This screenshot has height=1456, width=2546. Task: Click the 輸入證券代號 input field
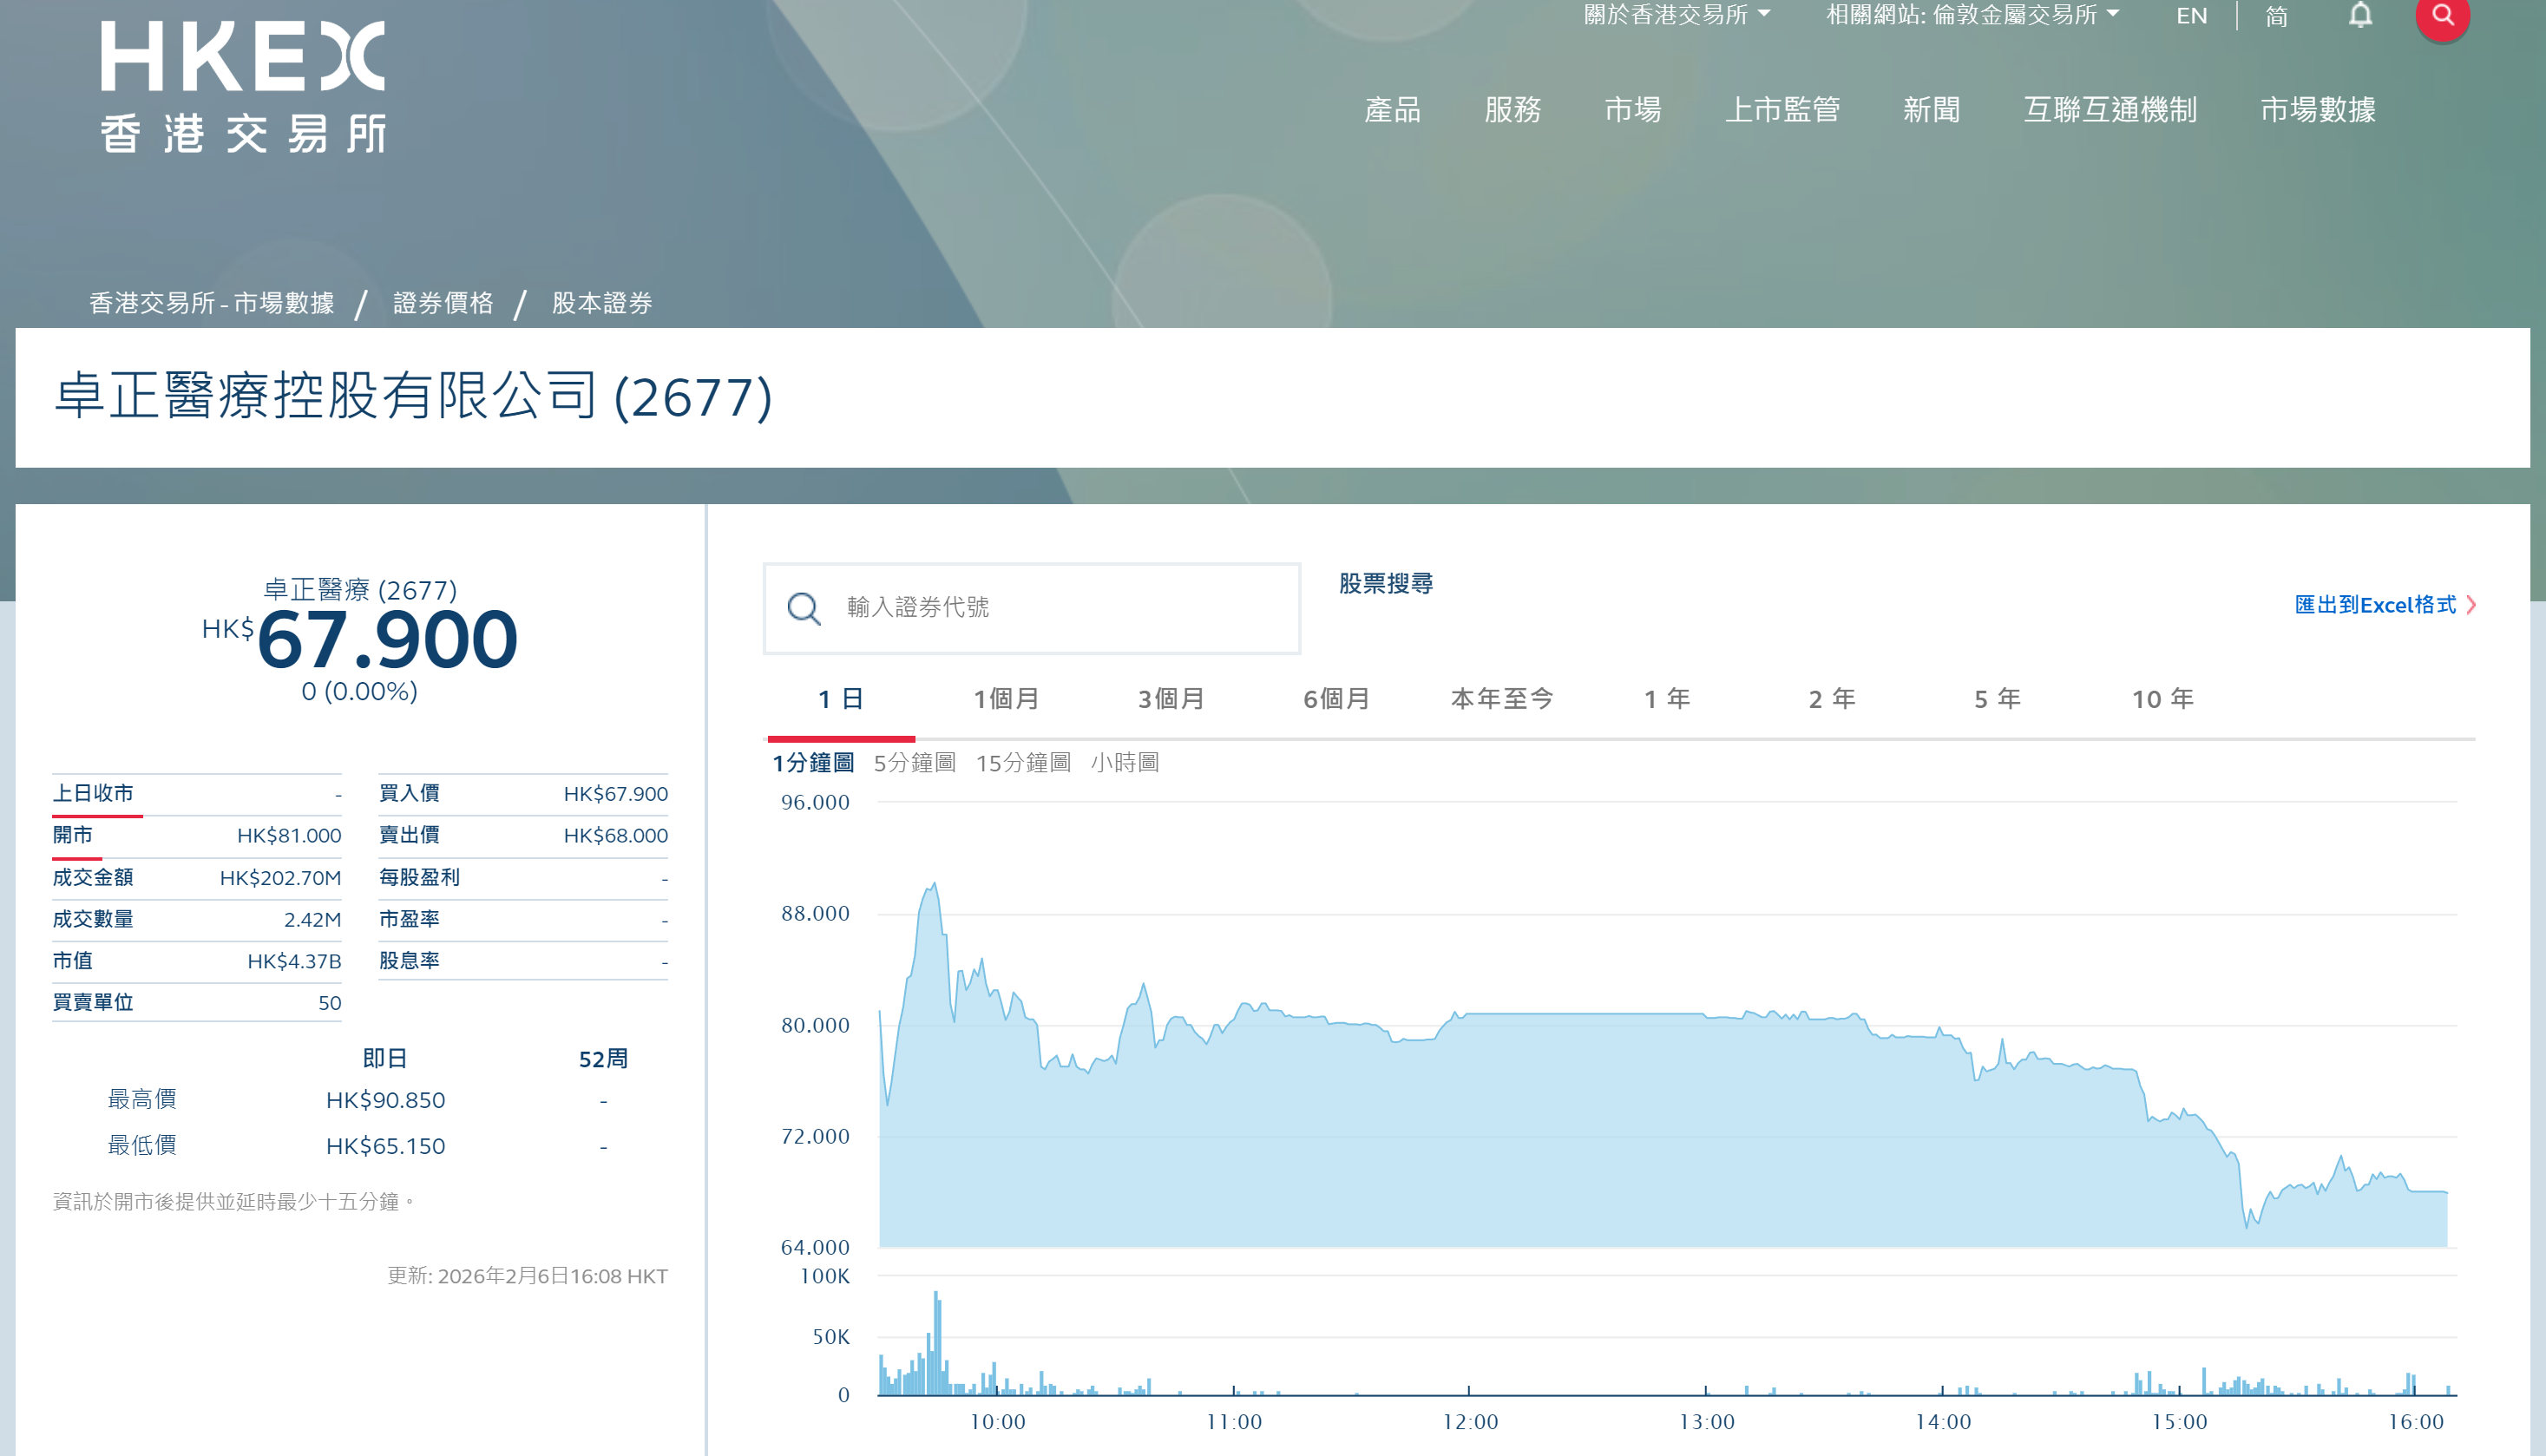(1033, 608)
